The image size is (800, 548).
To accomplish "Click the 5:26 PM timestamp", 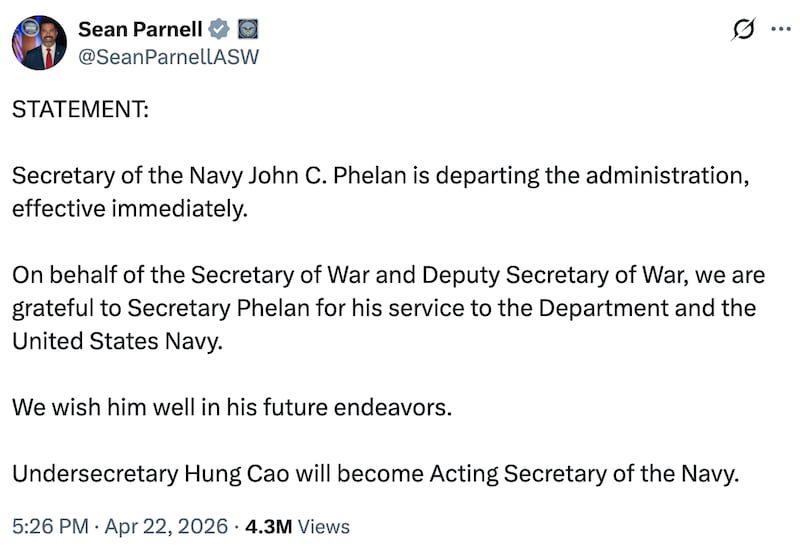I will (46, 526).
